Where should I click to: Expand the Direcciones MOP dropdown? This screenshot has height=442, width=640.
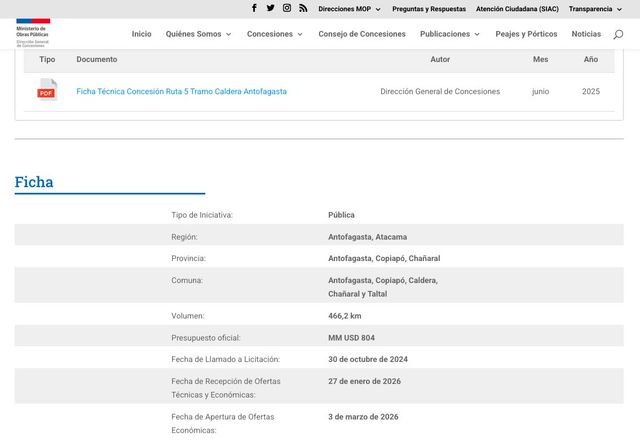click(349, 9)
